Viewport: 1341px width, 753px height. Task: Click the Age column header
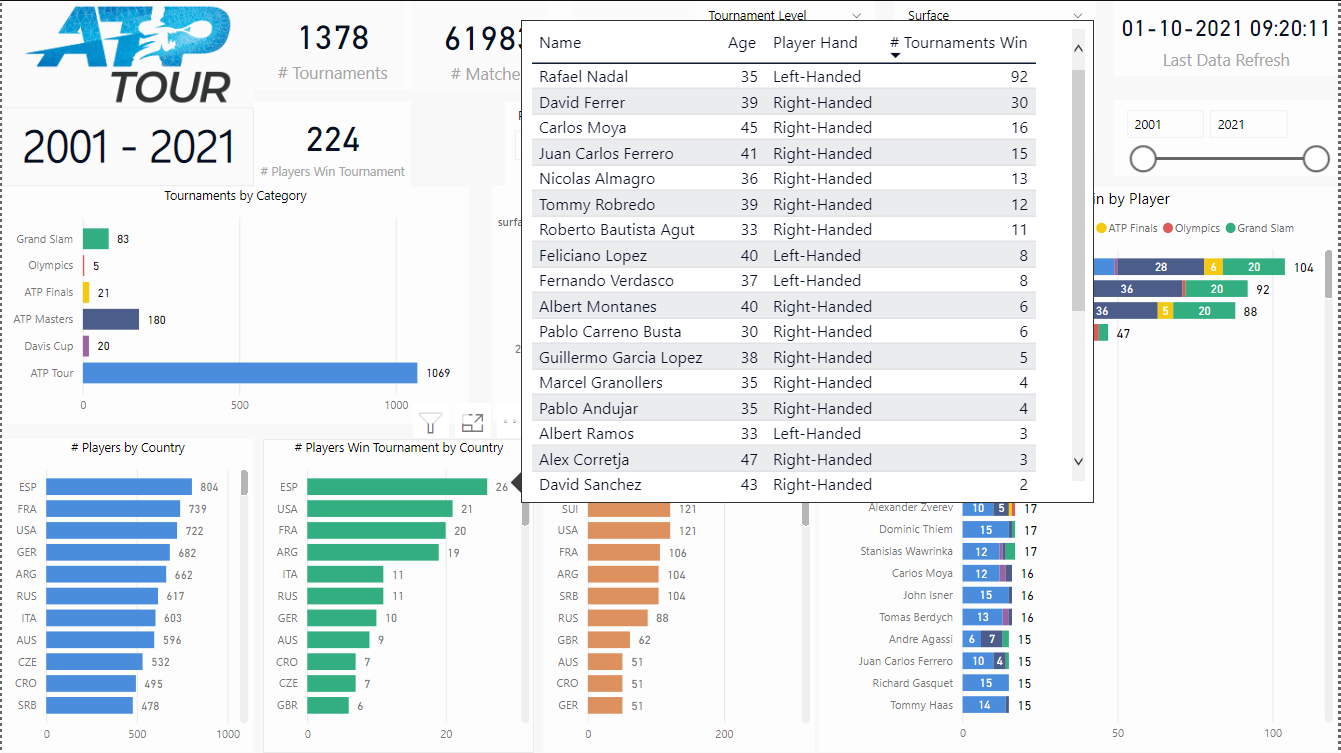pos(742,43)
